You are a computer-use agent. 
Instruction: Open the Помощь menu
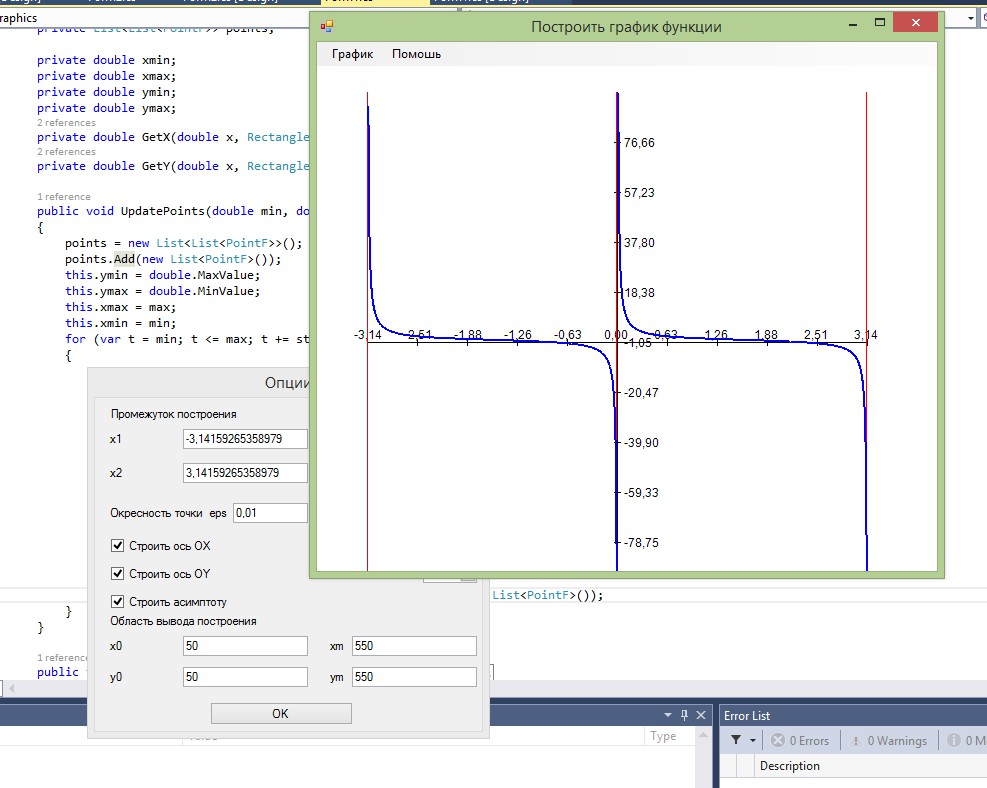click(416, 54)
